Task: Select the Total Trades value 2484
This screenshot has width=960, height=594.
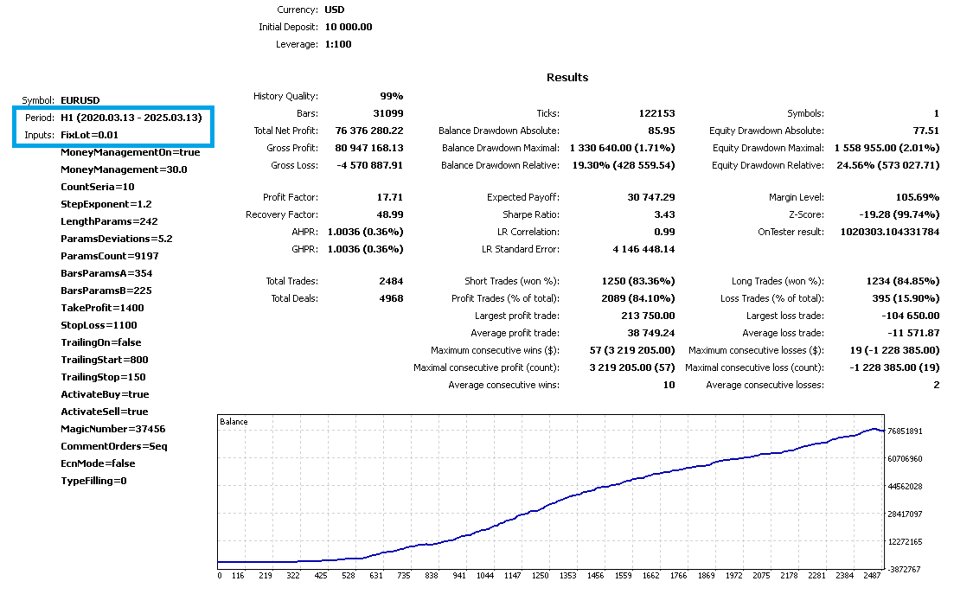Action: pyautogui.click(x=391, y=281)
